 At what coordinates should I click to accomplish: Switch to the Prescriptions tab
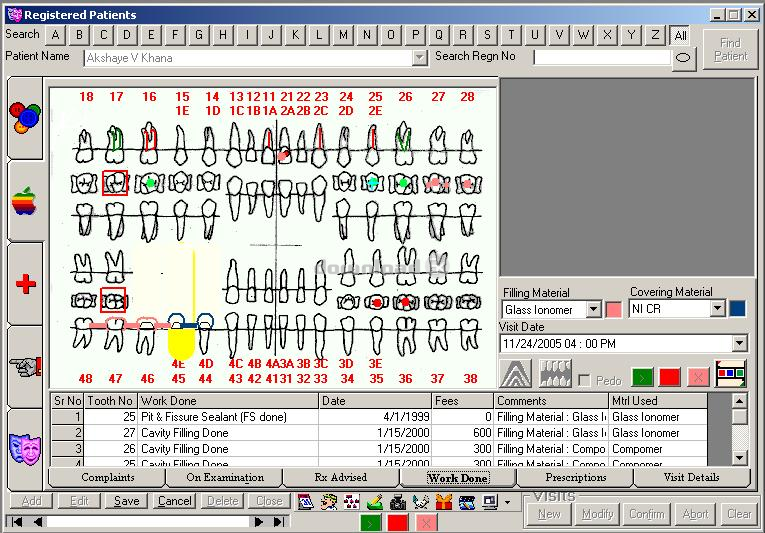point(575,477)
